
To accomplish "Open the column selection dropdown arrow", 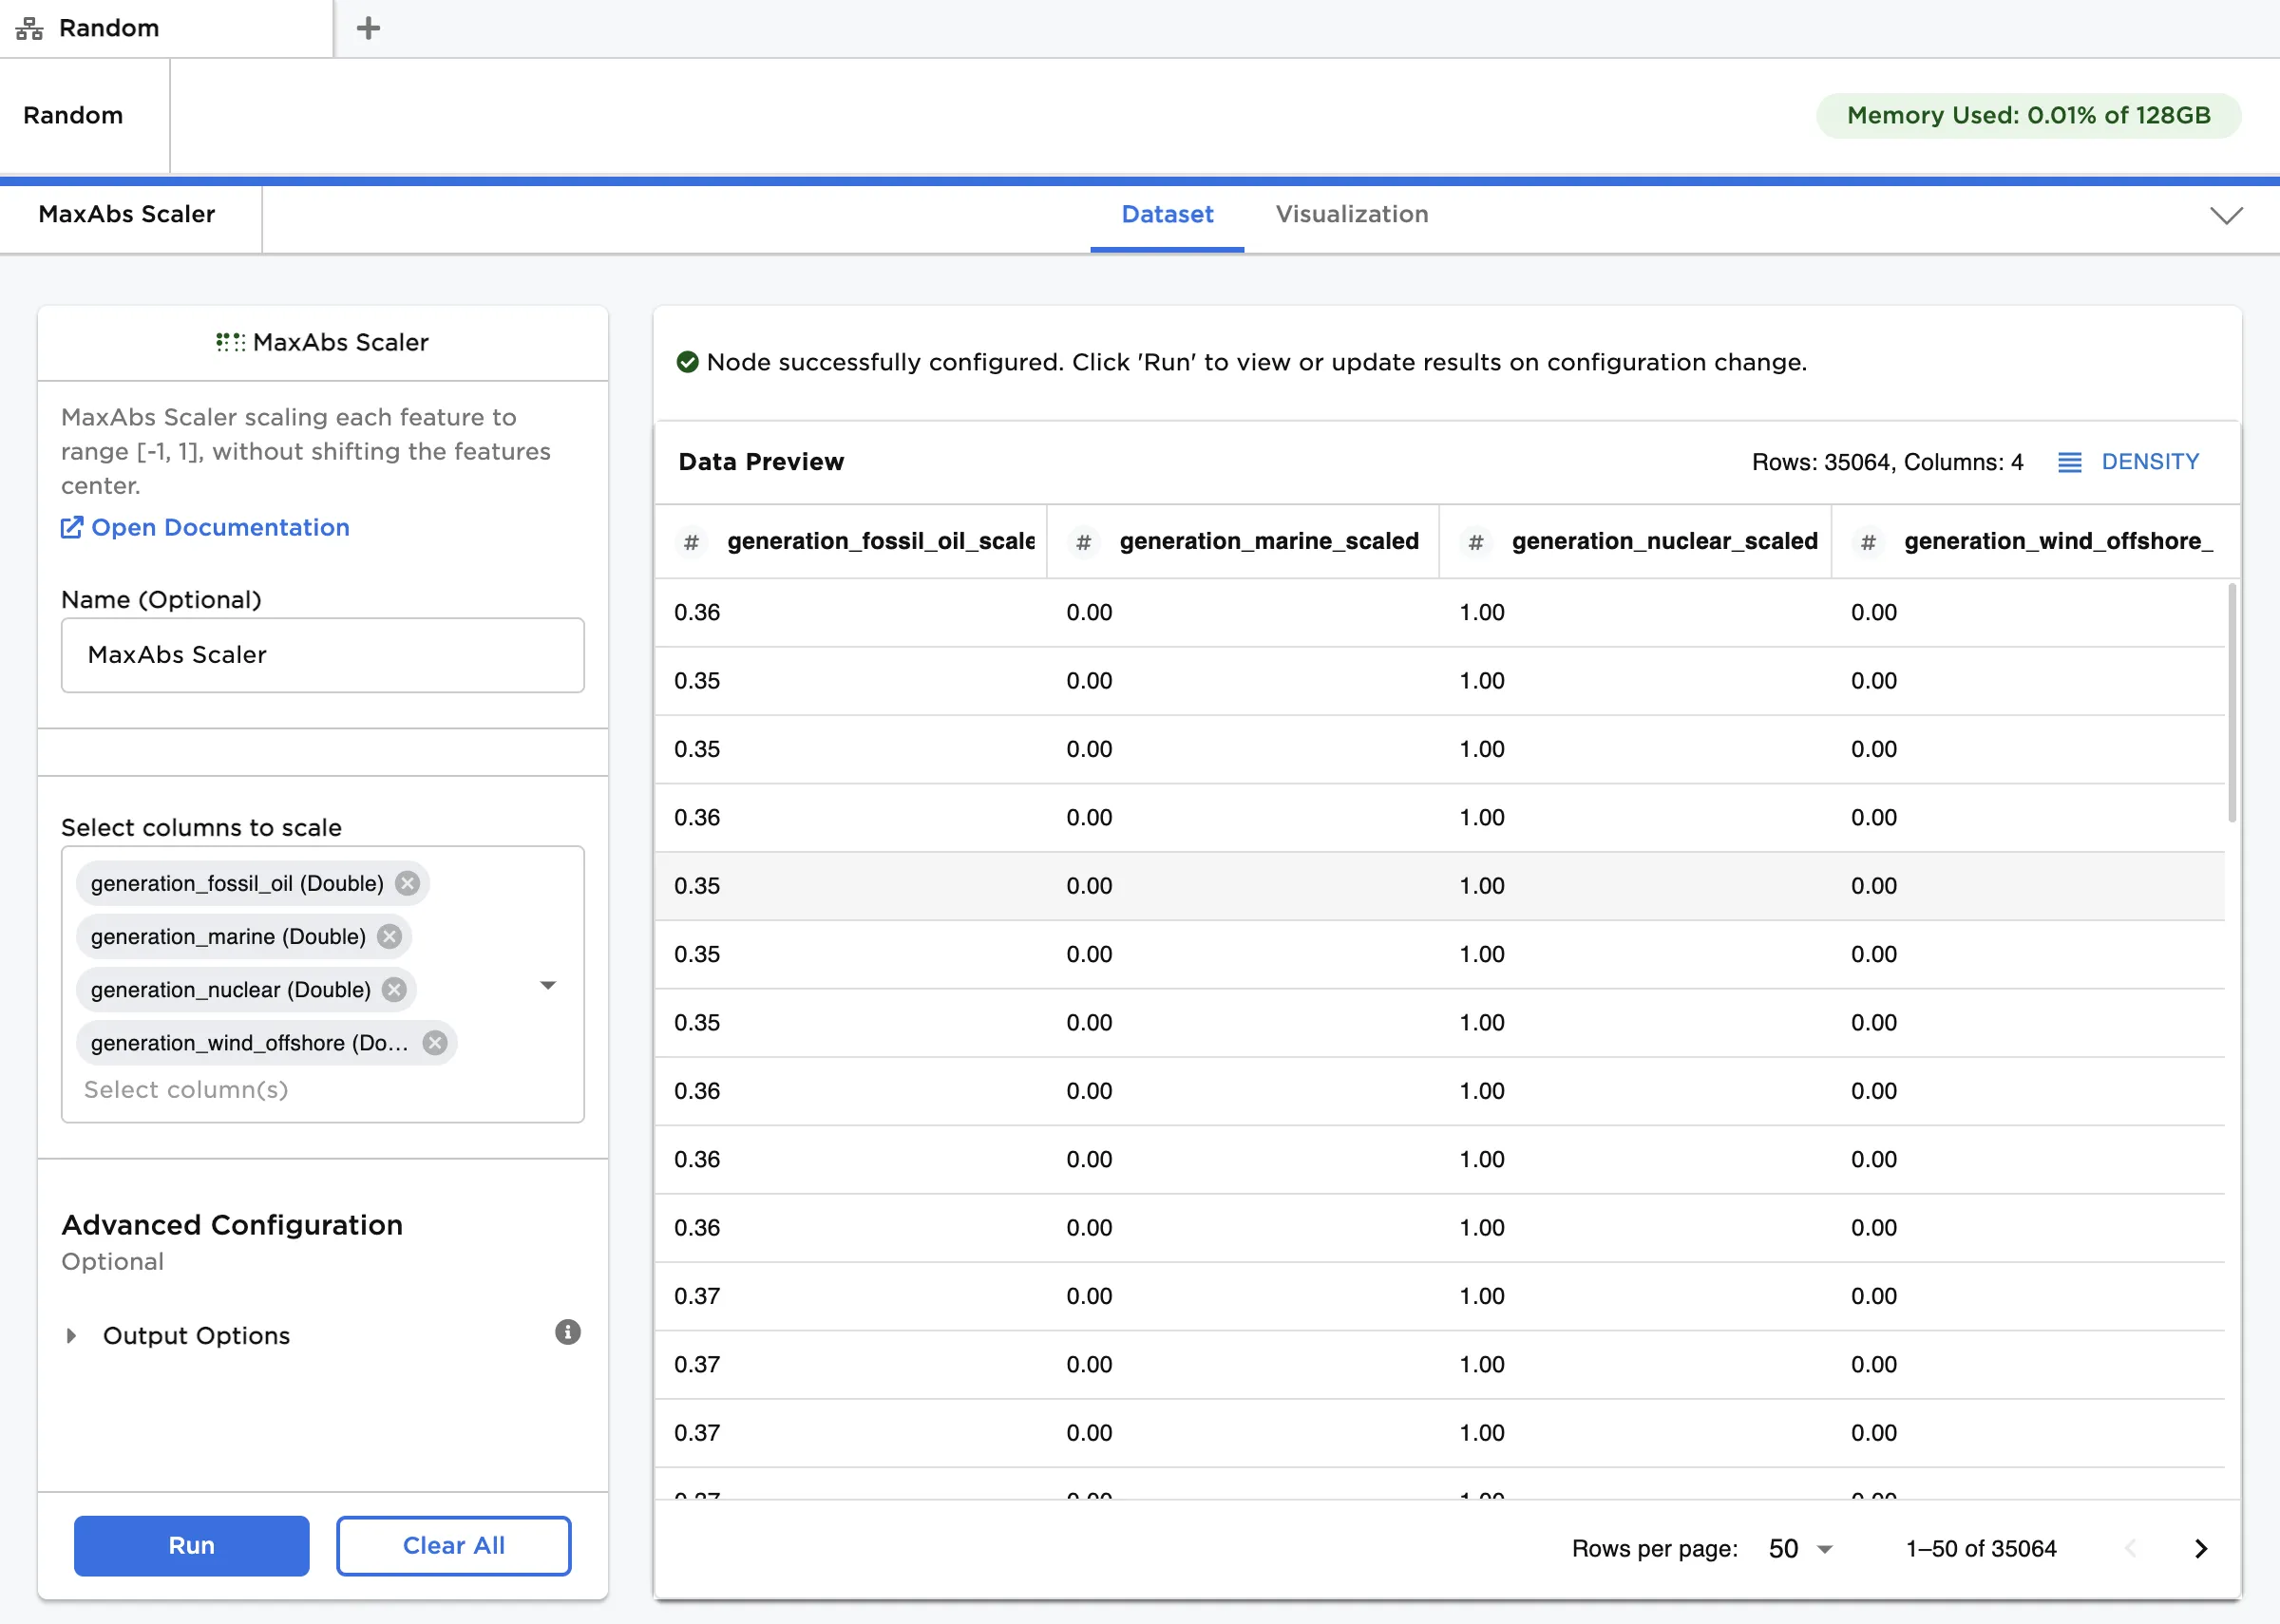I will click(548, 985).
